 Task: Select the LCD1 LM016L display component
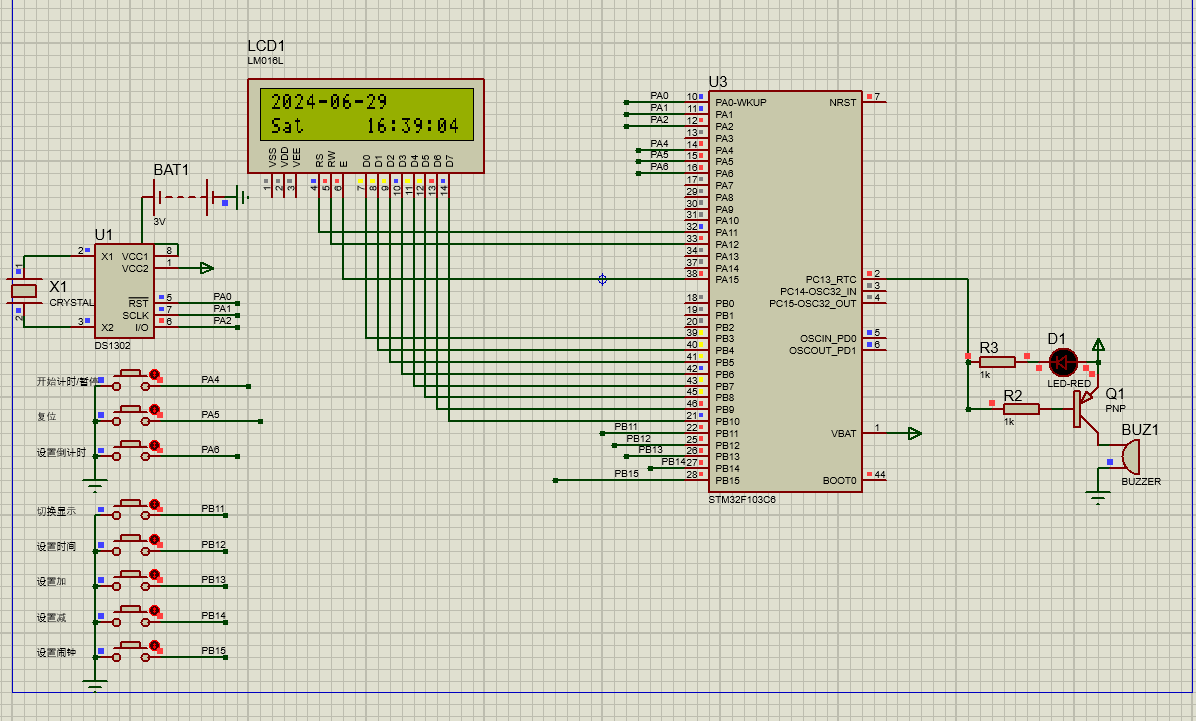pyautogui.click(x=365, y=126)
